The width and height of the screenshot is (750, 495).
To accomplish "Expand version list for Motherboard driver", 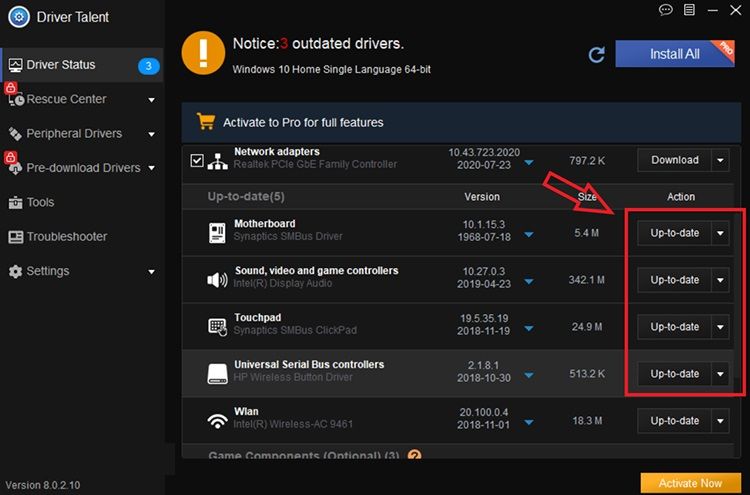I will point(529,234).
